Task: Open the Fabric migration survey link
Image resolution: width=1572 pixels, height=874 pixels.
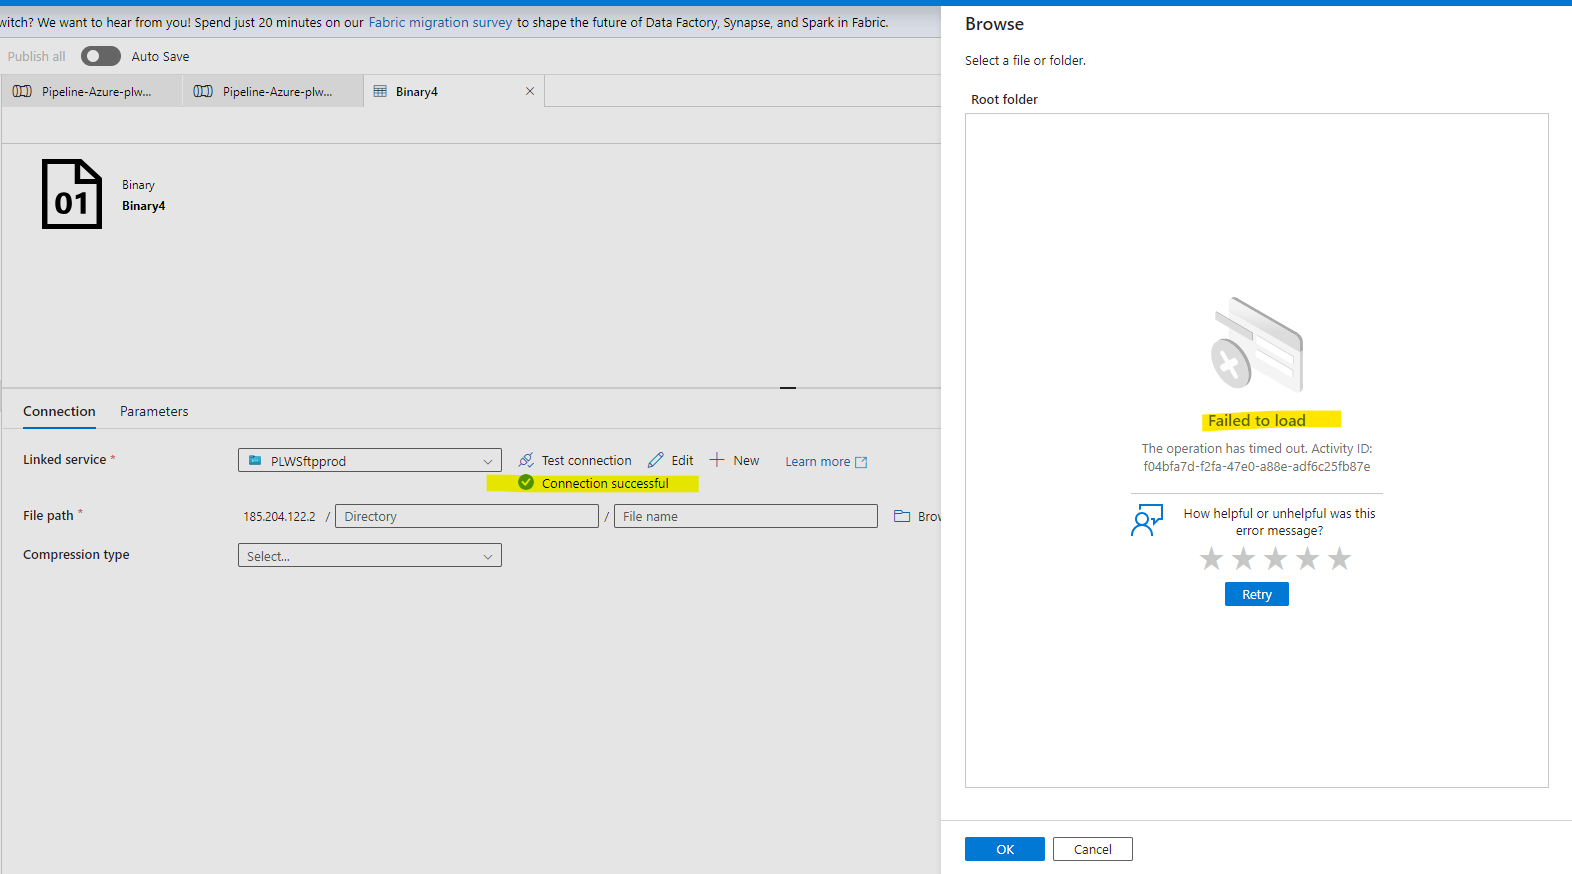Action: click(x=440, y=22)
